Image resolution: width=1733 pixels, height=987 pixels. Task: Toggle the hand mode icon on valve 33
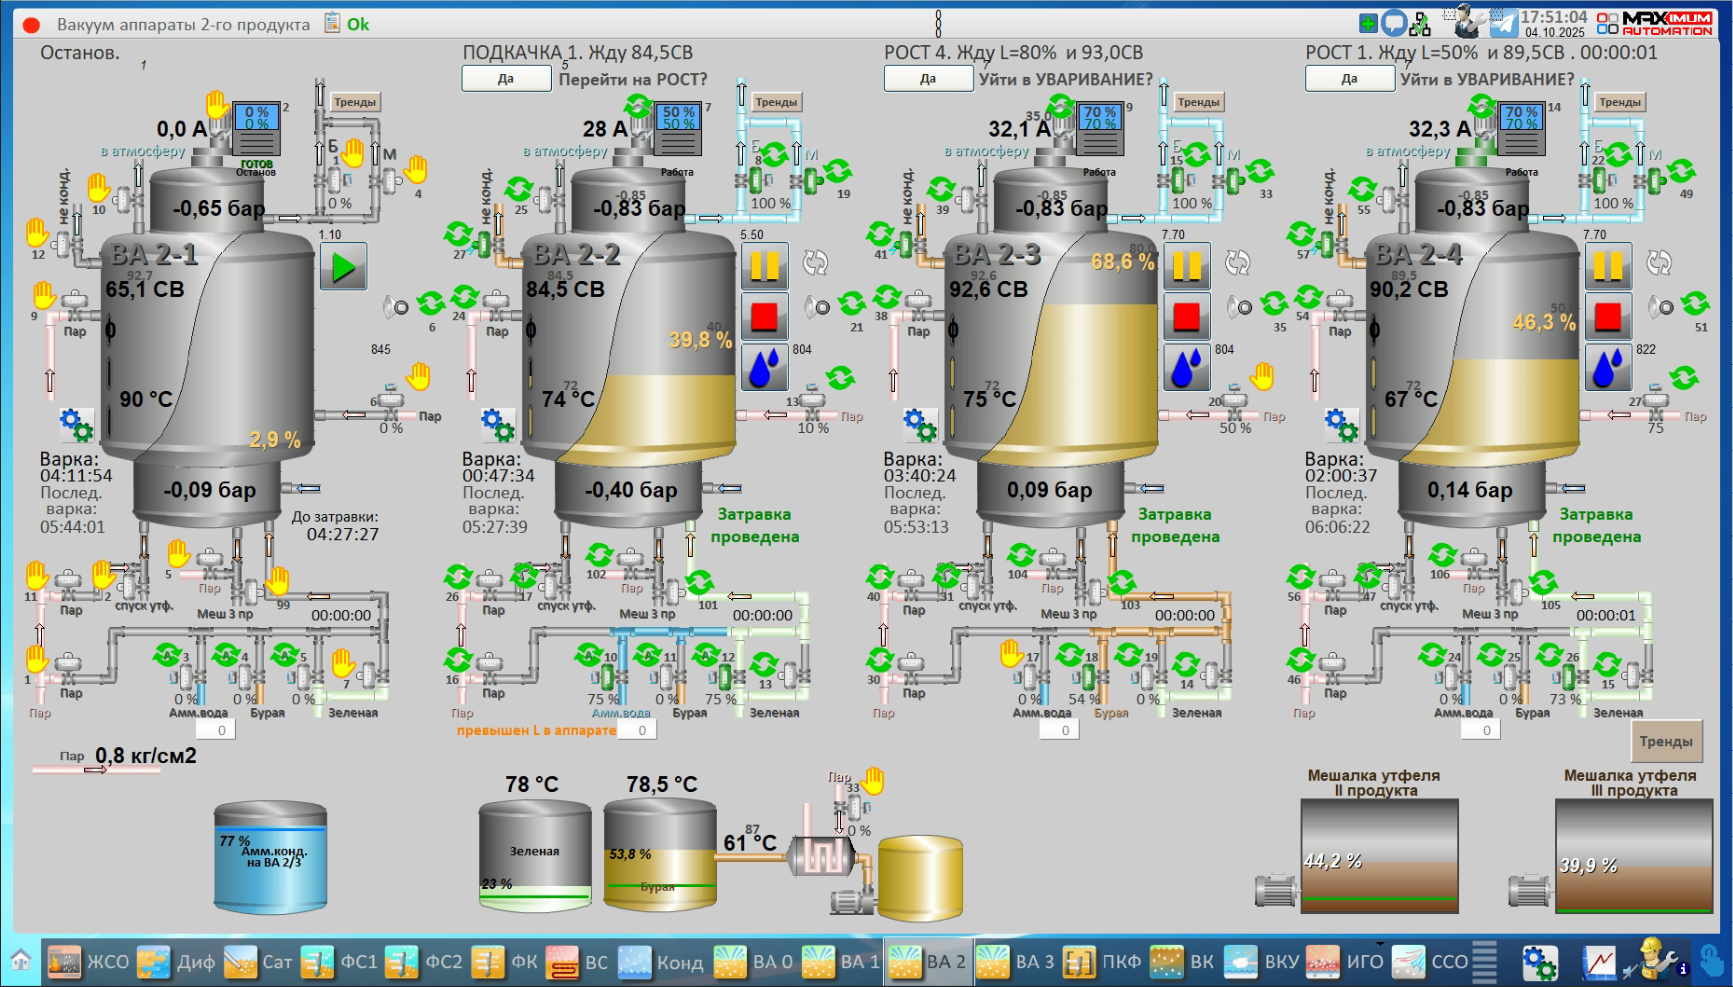(874, 780)
